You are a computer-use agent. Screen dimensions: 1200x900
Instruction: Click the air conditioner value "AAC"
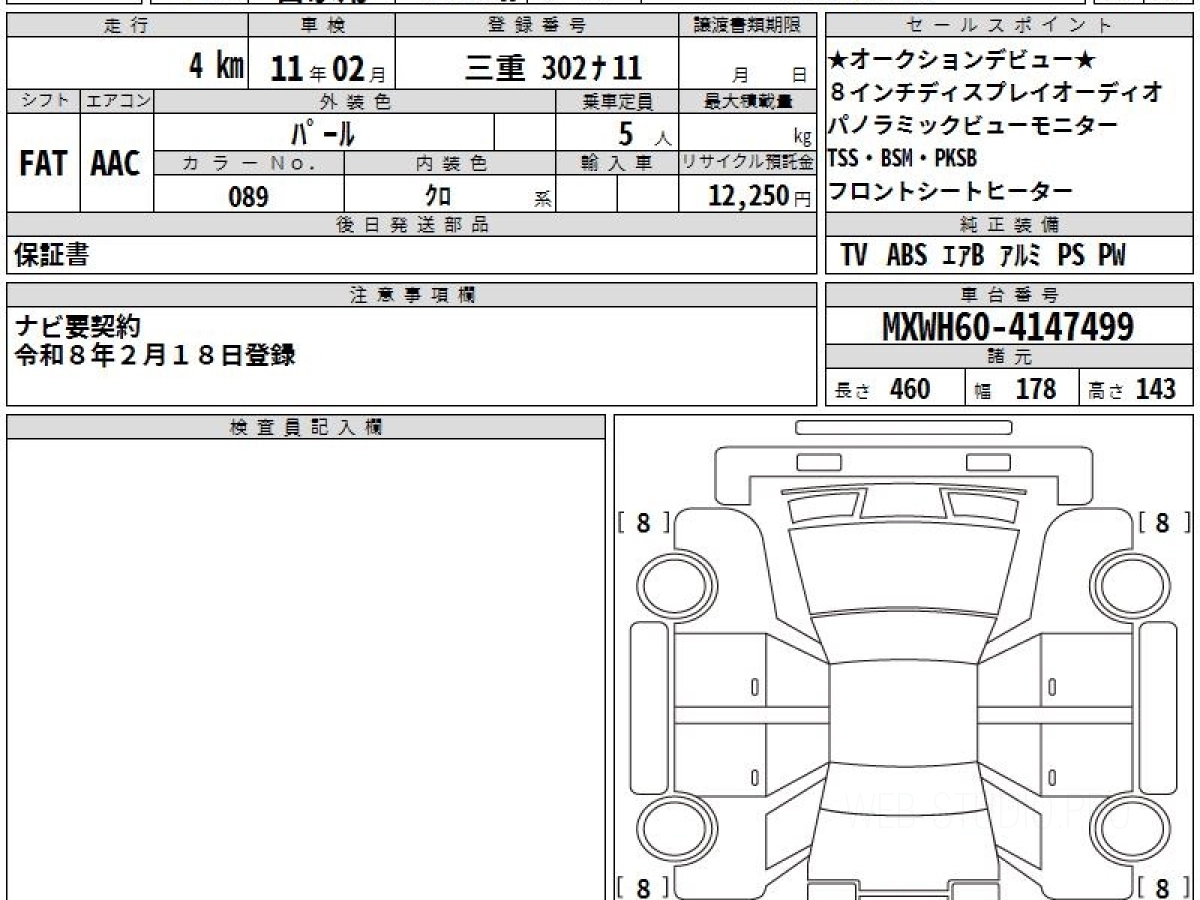point(116,164)
